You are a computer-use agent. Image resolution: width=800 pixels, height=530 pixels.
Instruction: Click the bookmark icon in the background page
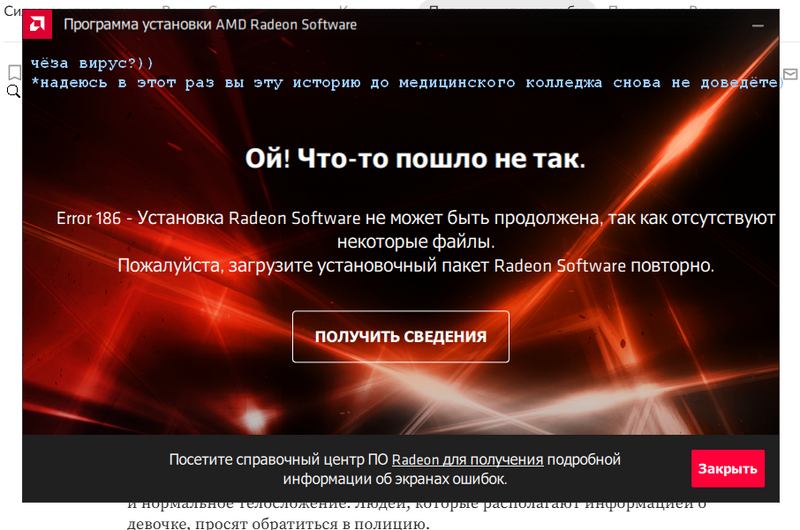(x=14, y=72)
